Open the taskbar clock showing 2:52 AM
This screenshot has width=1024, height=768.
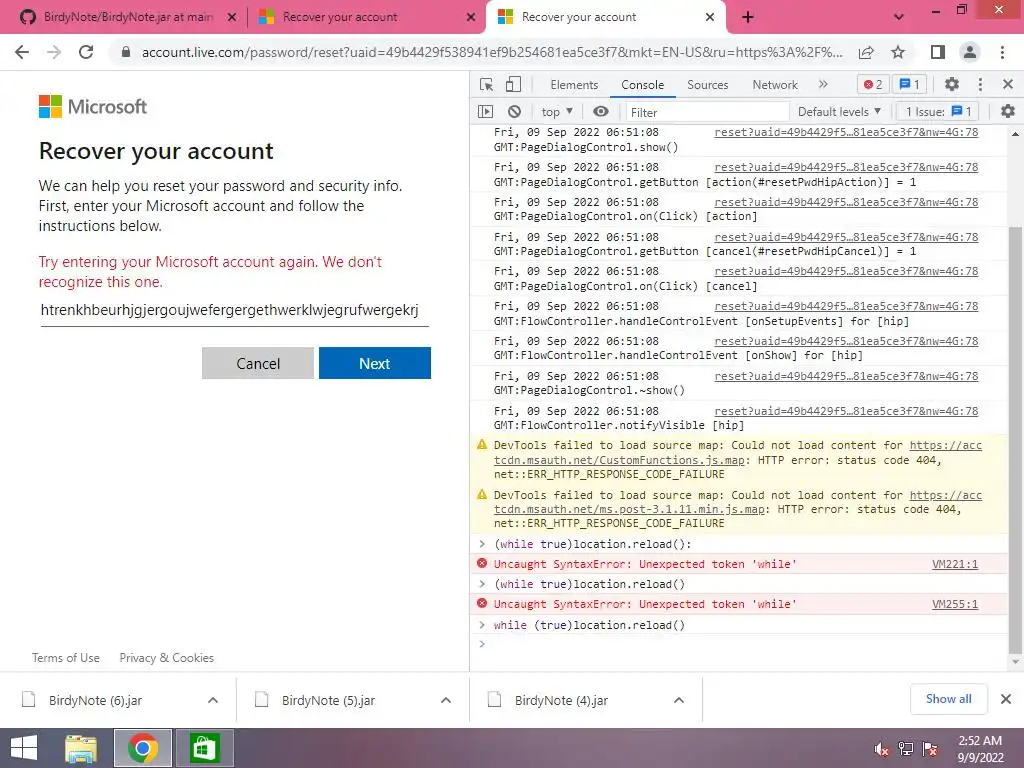pos(980,749)
